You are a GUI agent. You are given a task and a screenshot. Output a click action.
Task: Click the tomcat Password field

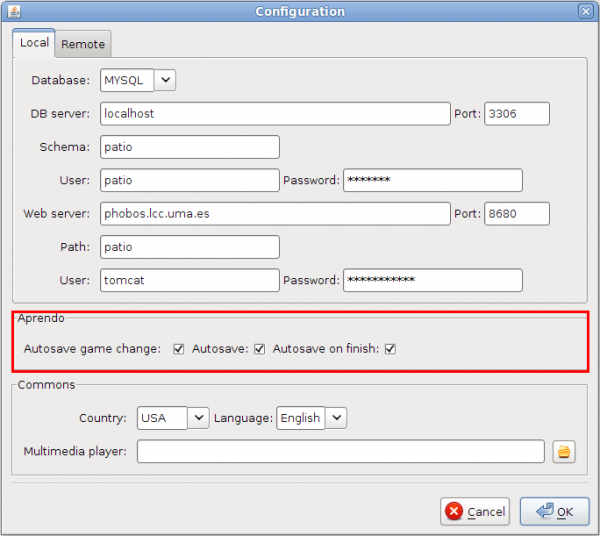pos(433,280)
